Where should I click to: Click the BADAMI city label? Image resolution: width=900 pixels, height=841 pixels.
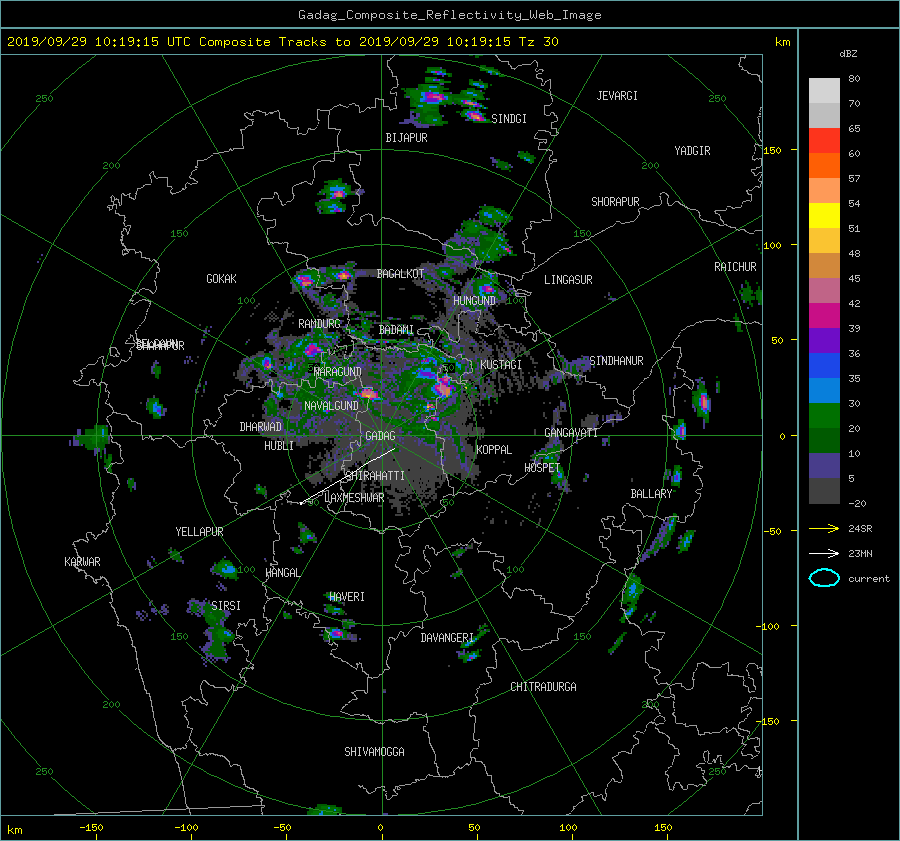[x=396, y=330]
